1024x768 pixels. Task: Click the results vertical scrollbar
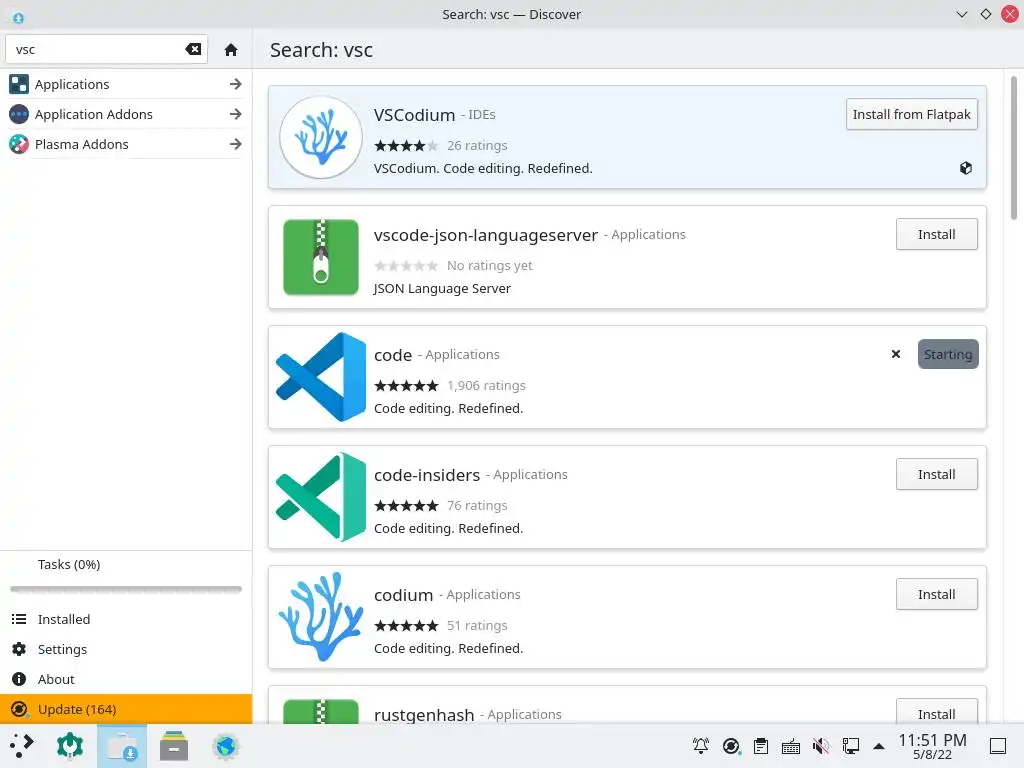click(1014, 148)
